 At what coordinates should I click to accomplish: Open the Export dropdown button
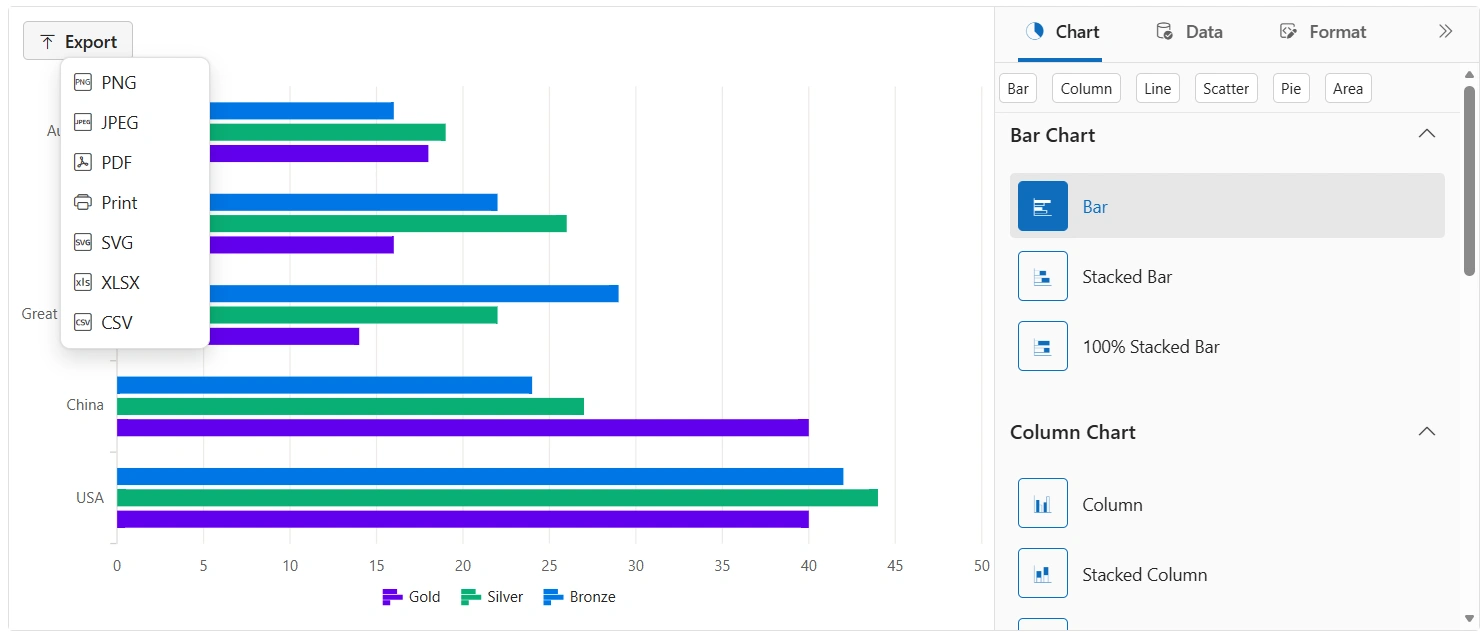coord(78,42)
